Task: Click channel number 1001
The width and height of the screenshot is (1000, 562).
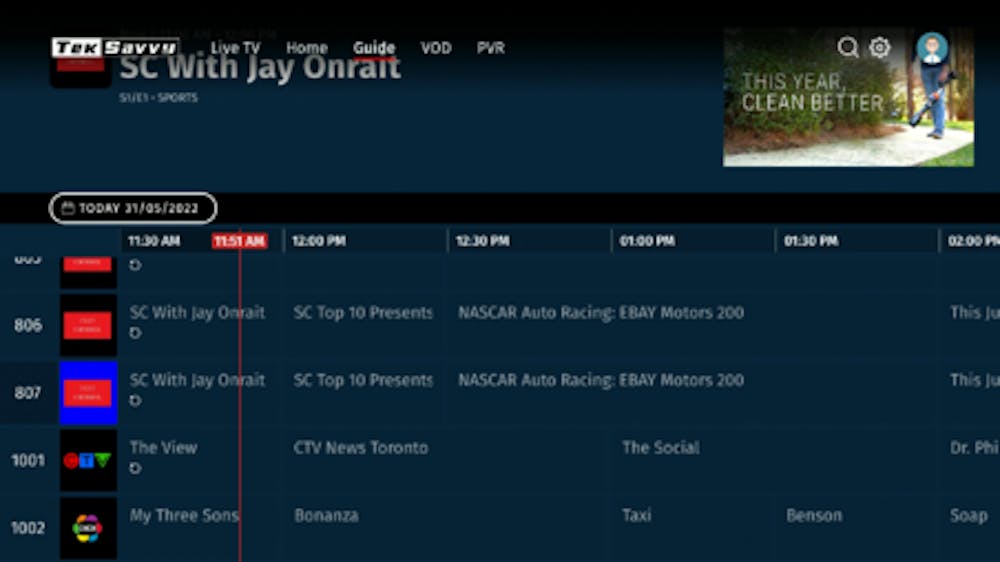Action: click(x=28, y=461)
